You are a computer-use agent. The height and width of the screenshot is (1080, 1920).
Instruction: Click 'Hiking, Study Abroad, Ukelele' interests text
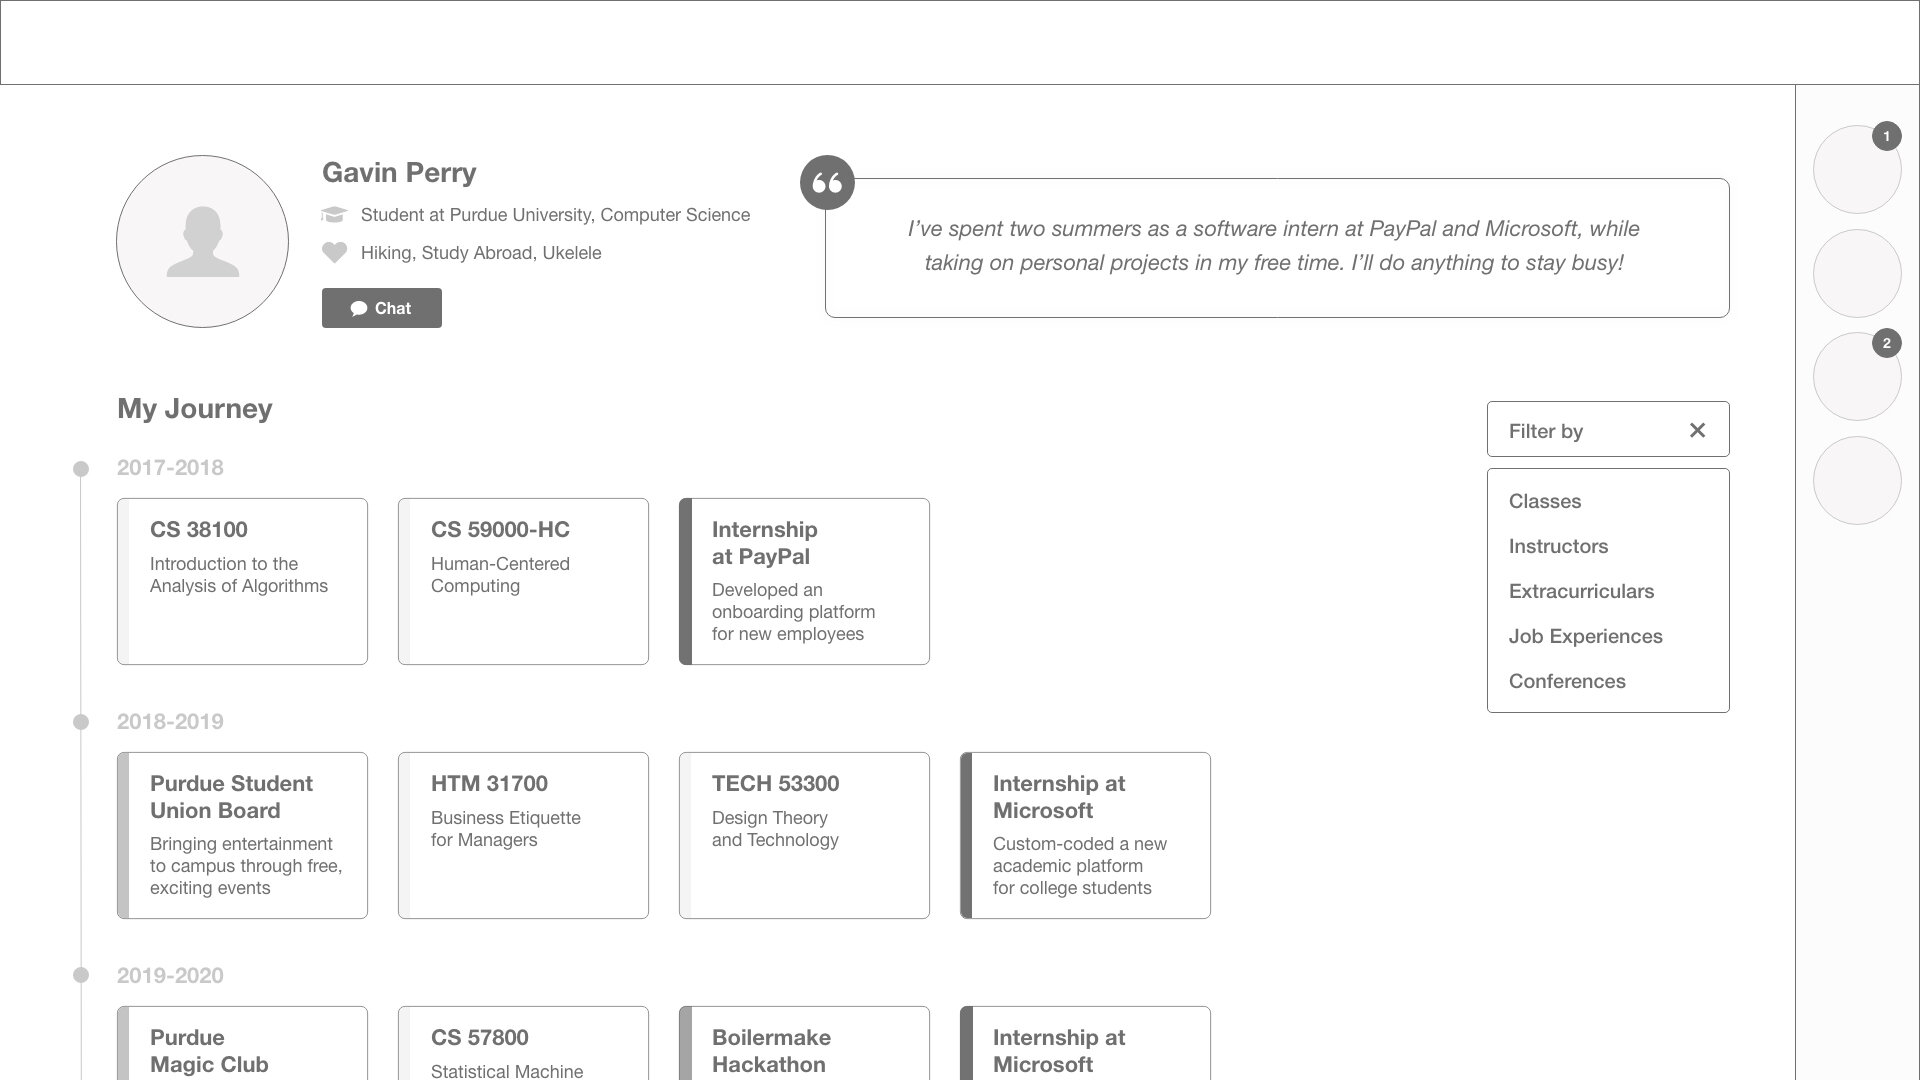(481, 253)
